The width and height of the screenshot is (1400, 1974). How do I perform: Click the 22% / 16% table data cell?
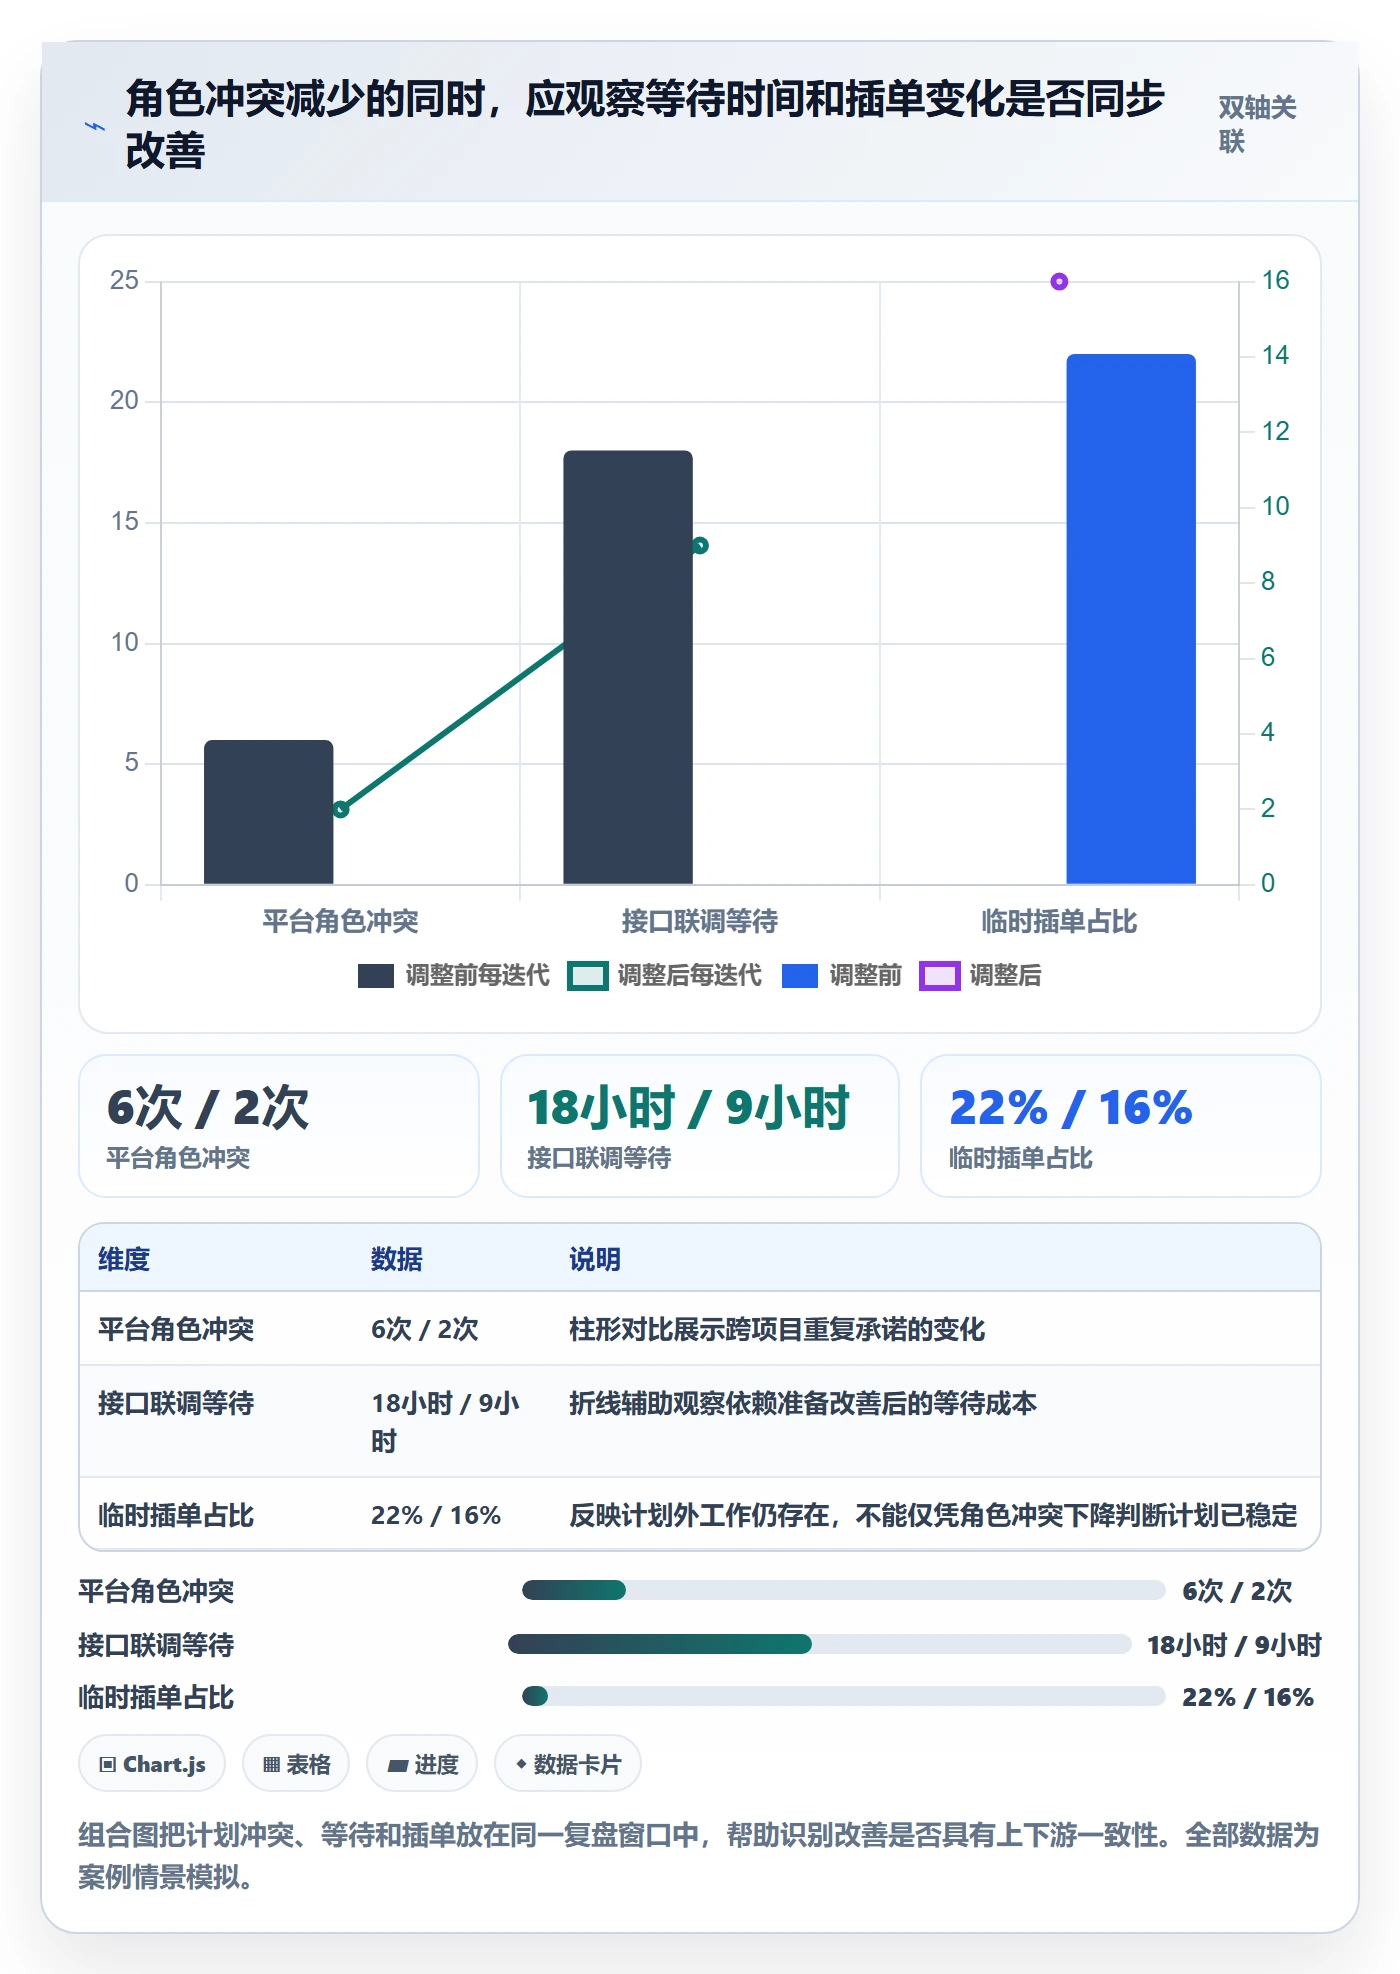tap(436, 1515)
